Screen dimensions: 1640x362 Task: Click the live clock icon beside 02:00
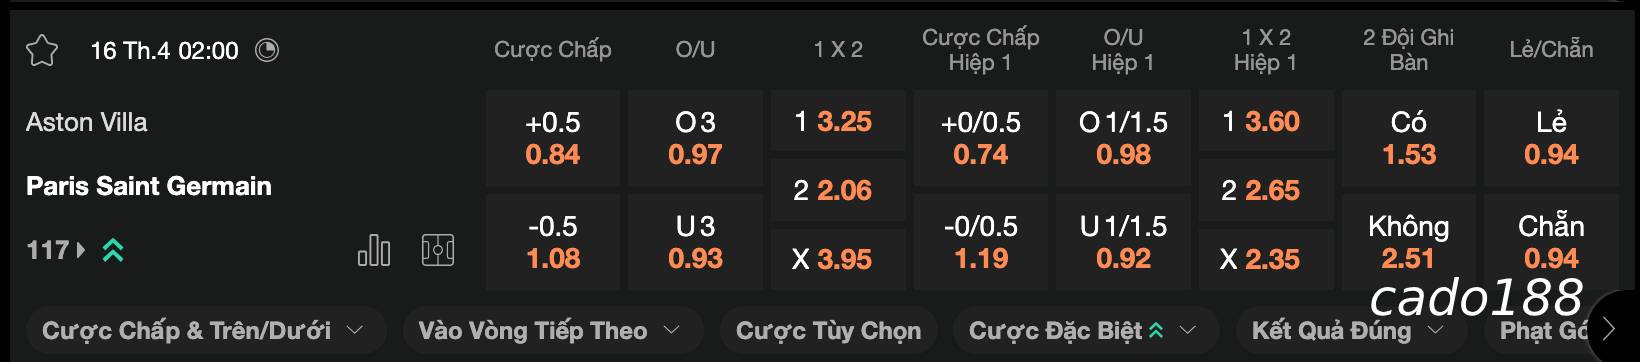click(267, 50)
